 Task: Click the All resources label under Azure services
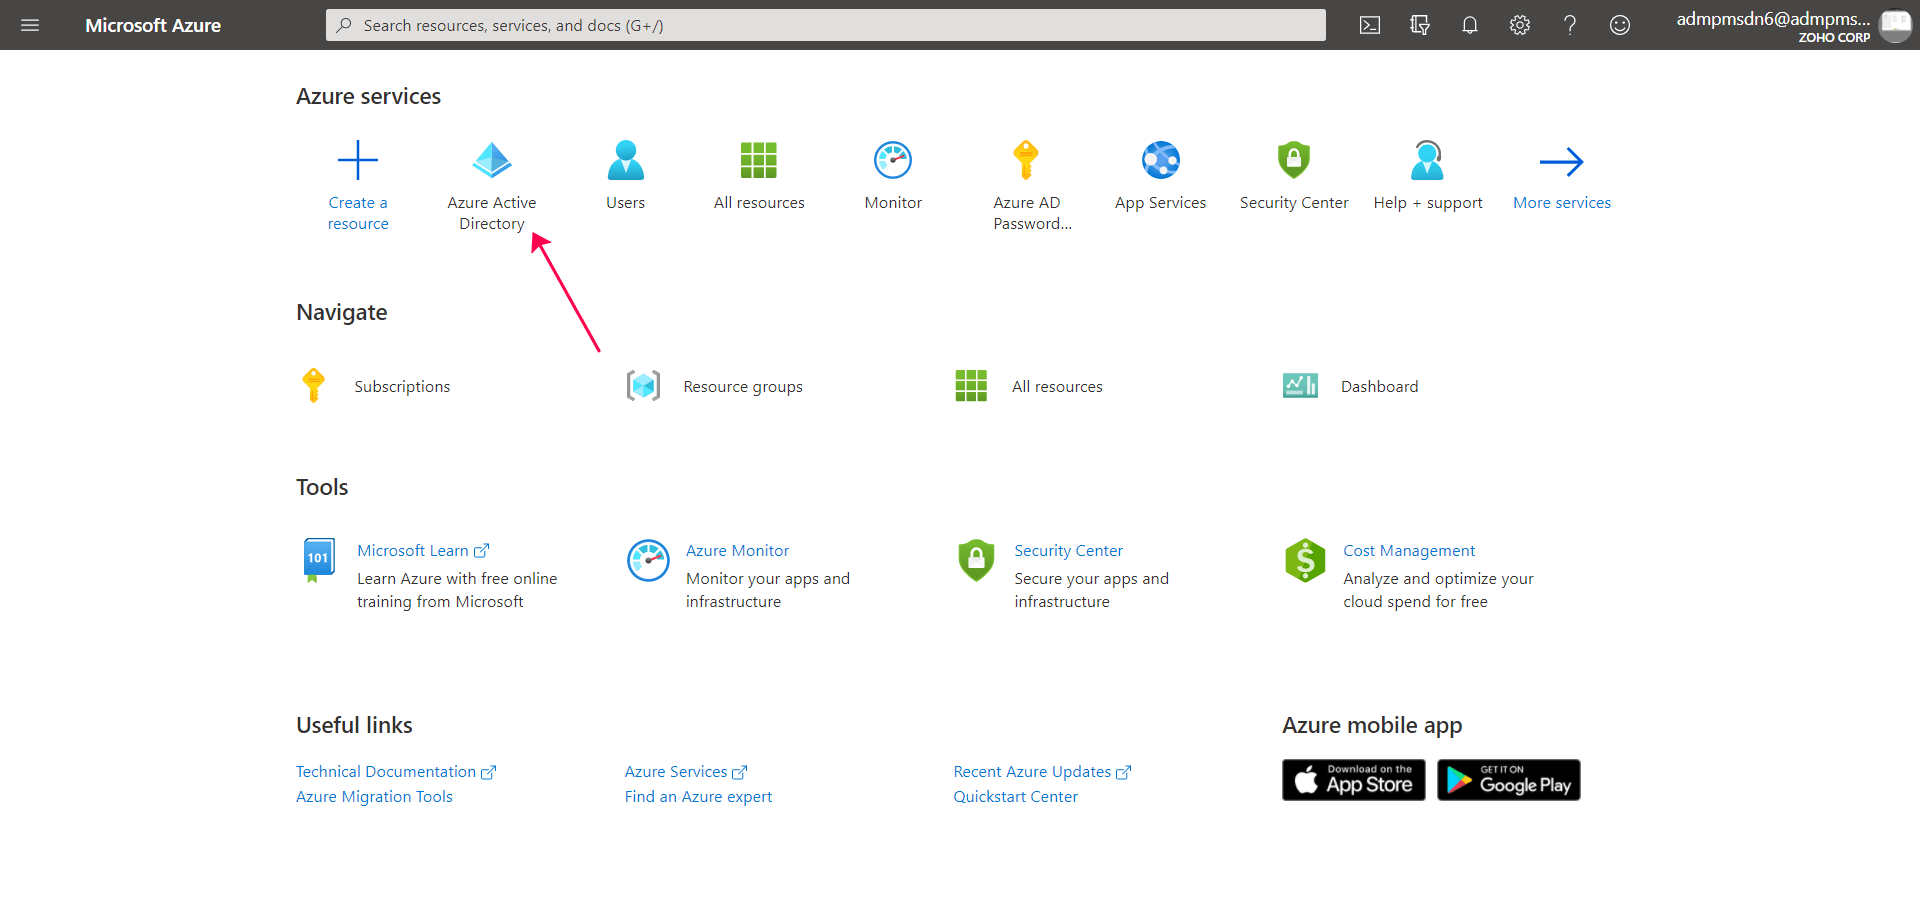(x=759, y=203)
